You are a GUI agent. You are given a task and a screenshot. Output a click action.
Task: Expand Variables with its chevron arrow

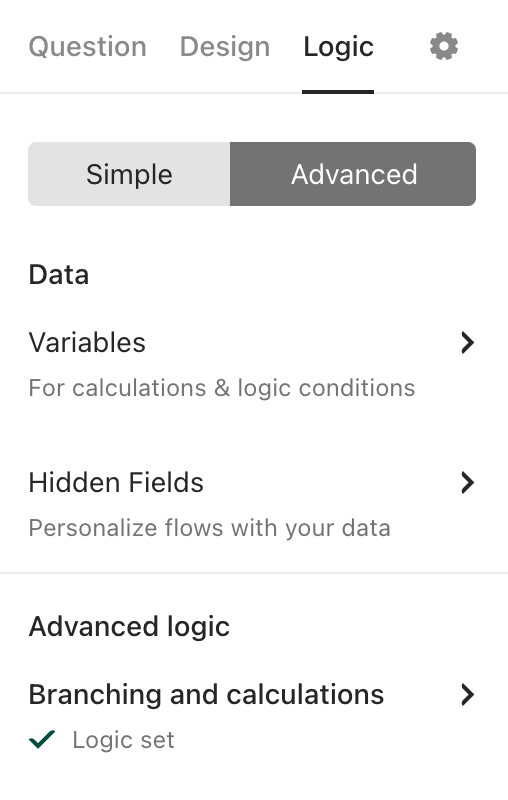coord(467,342)
